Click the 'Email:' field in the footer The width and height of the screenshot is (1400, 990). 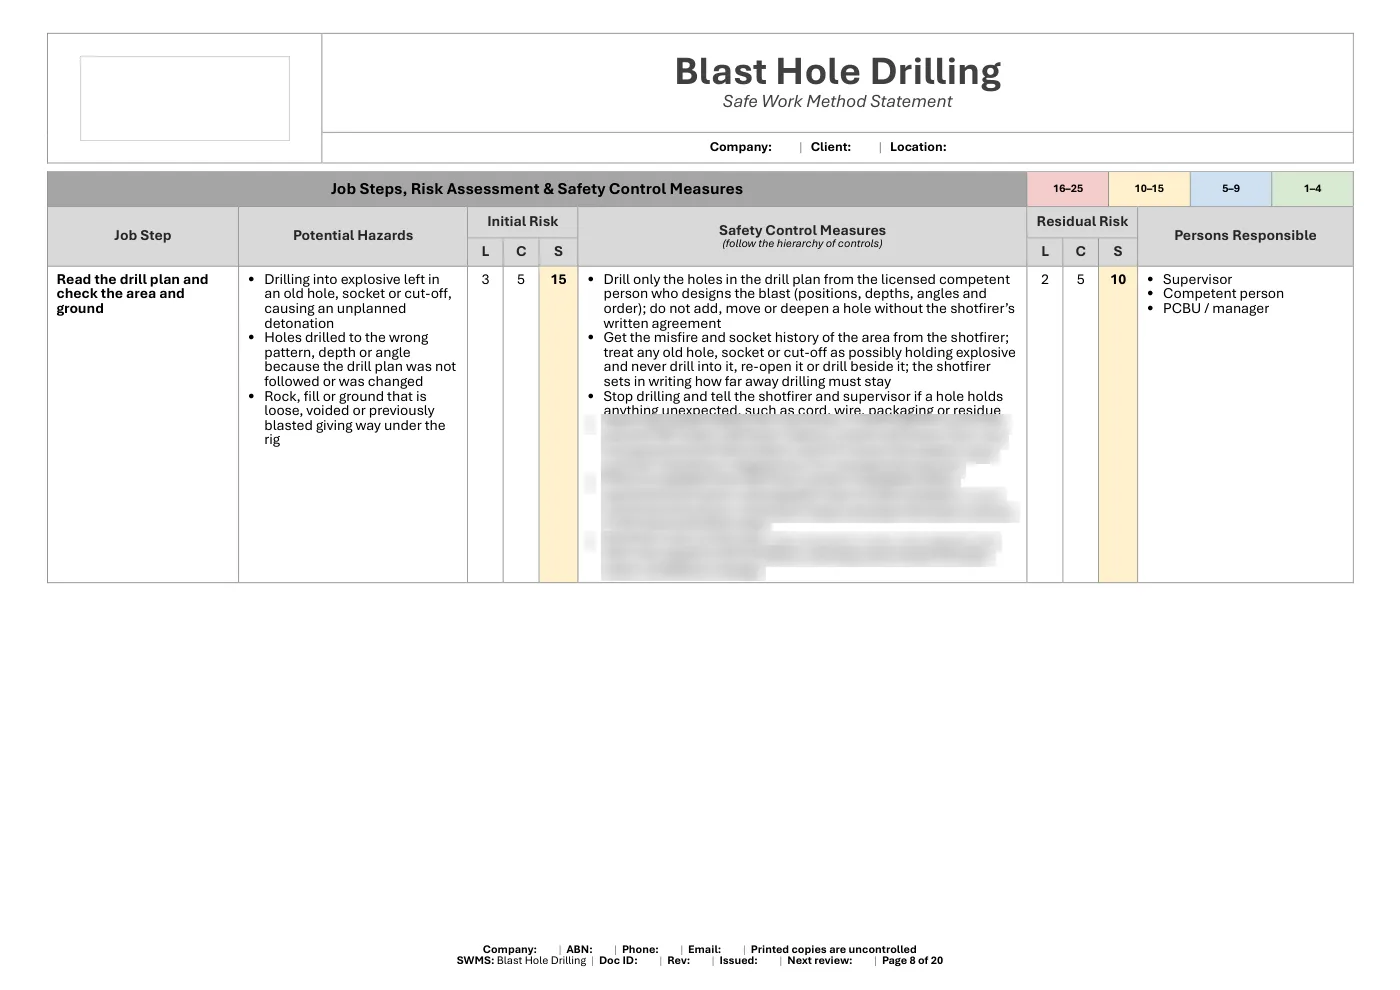[x=705, y=950]
